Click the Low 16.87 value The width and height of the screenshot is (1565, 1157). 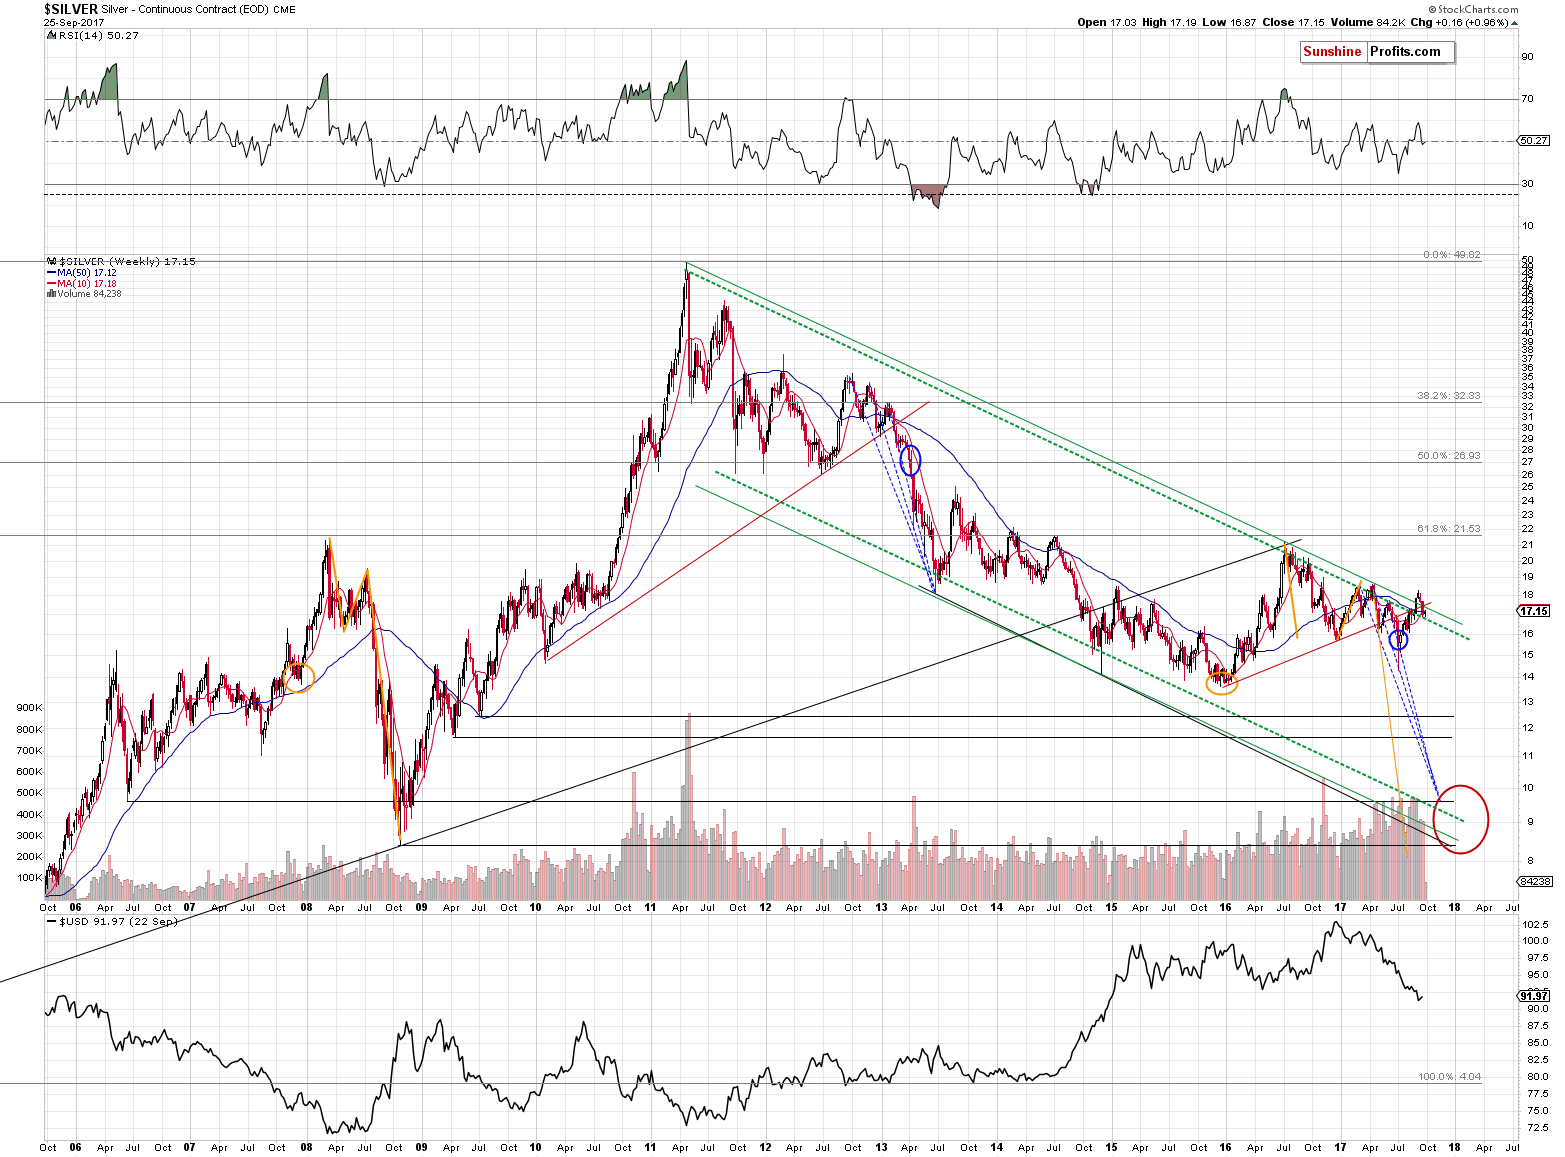click(1229, 22)
